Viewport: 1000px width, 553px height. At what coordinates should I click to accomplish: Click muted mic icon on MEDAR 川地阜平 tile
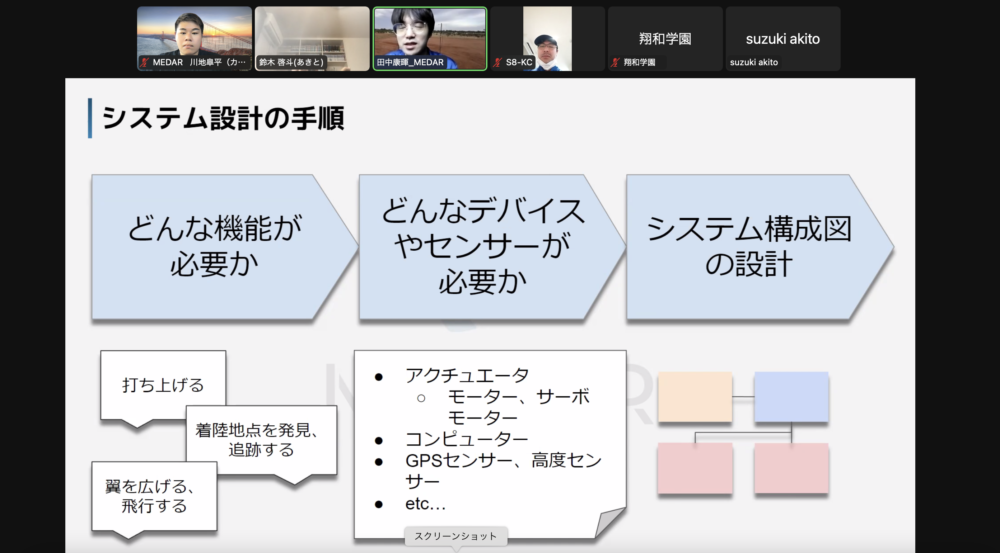click(x=145, y=63)
